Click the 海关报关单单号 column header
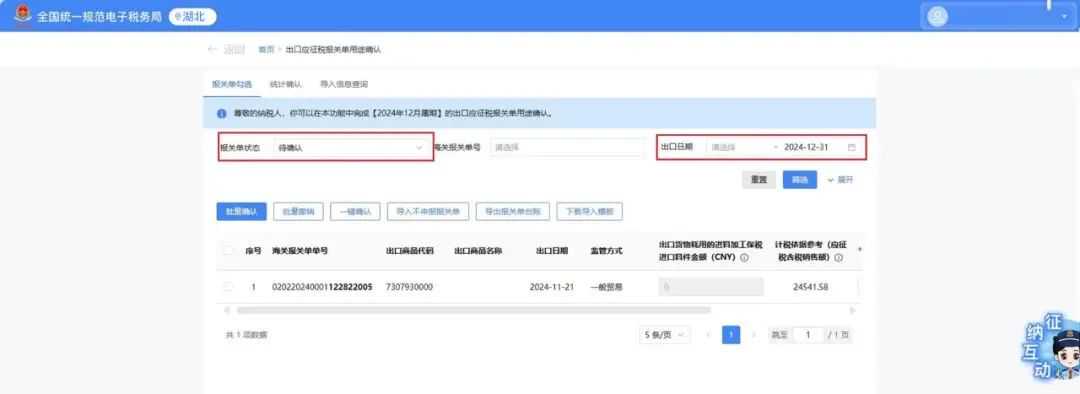This screenshot has width=1080, height=394. (300, 251)
